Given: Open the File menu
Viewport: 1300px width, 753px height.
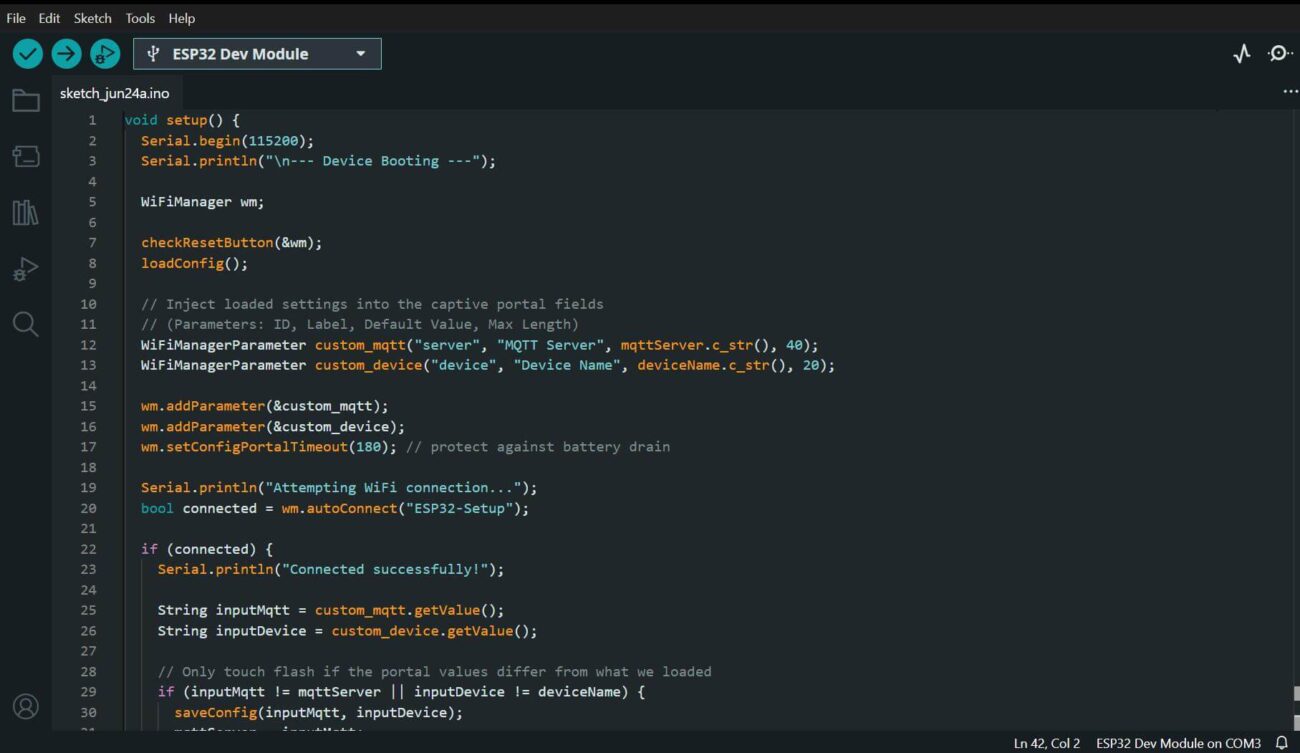Looking at the screenshot, I should (16, 18).
